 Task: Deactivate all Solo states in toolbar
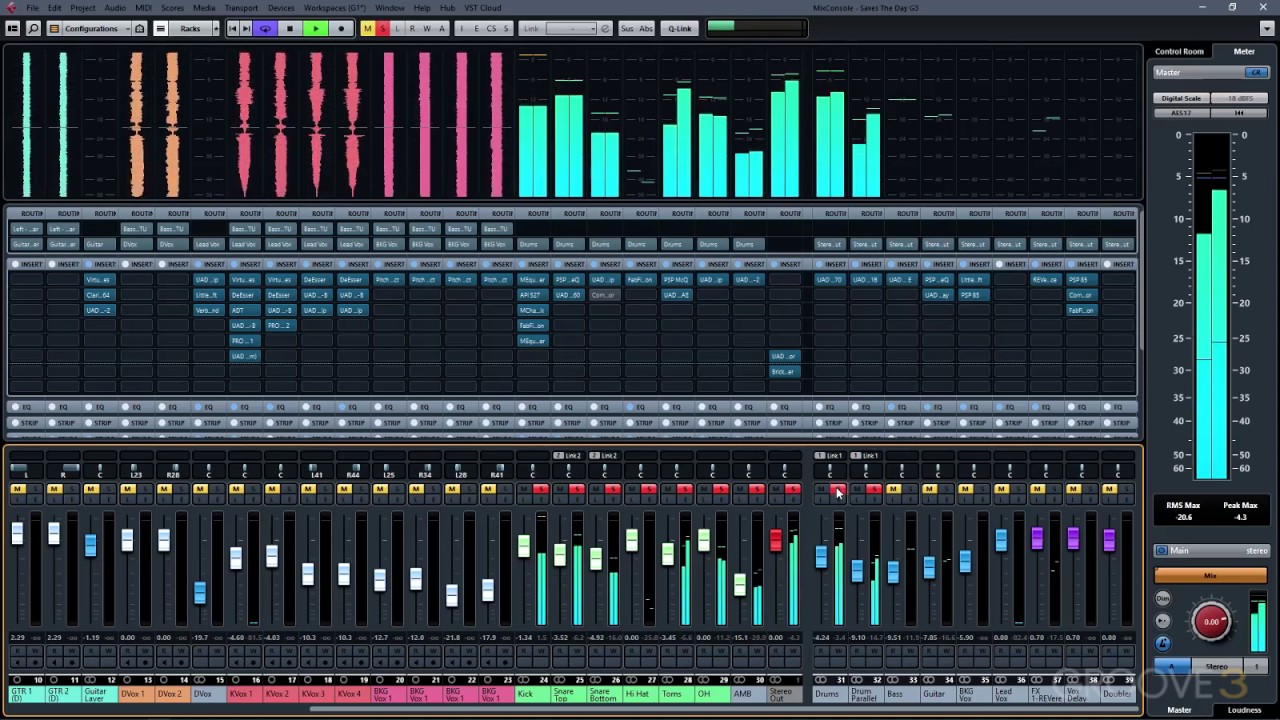click(x=382, y=28)
